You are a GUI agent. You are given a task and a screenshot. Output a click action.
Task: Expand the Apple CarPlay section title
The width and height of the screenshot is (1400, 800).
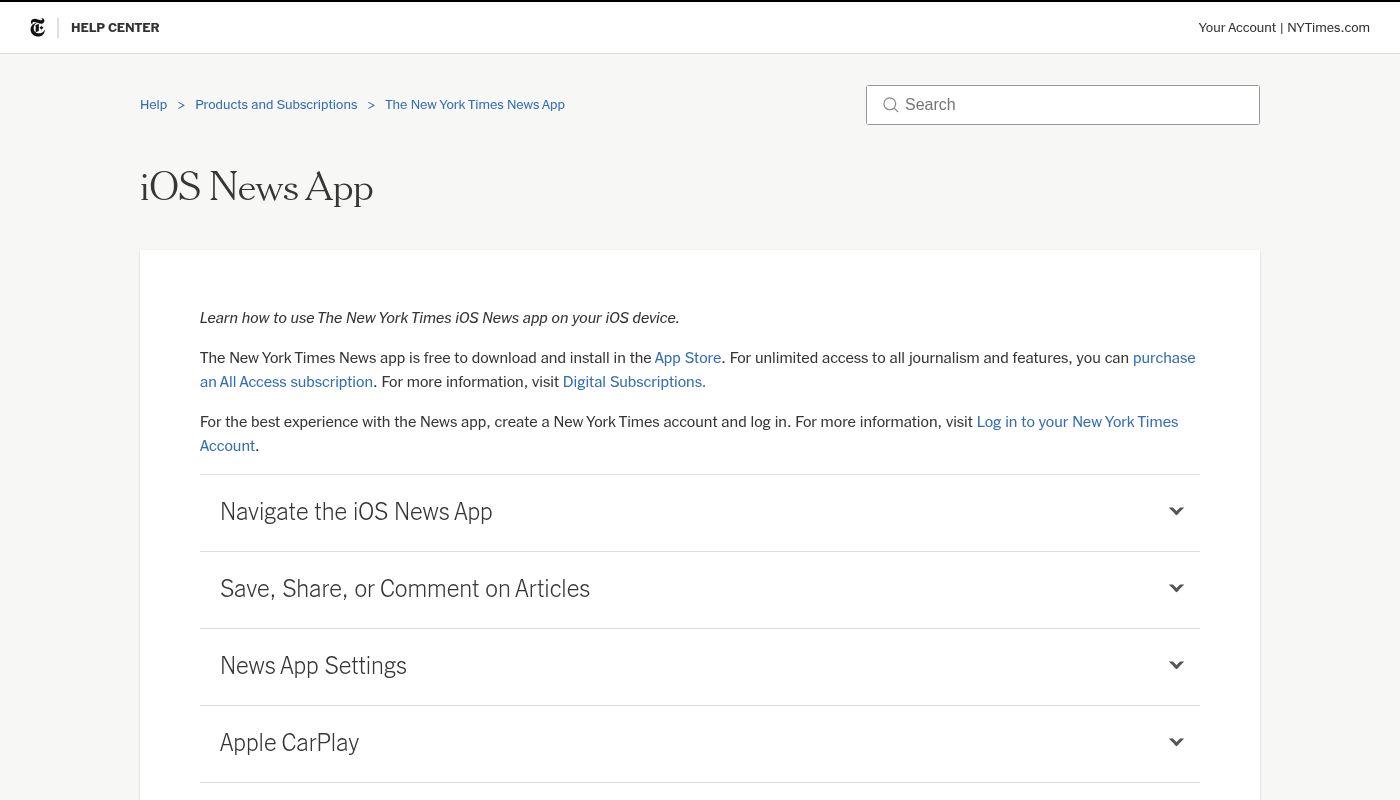[289, 743]
